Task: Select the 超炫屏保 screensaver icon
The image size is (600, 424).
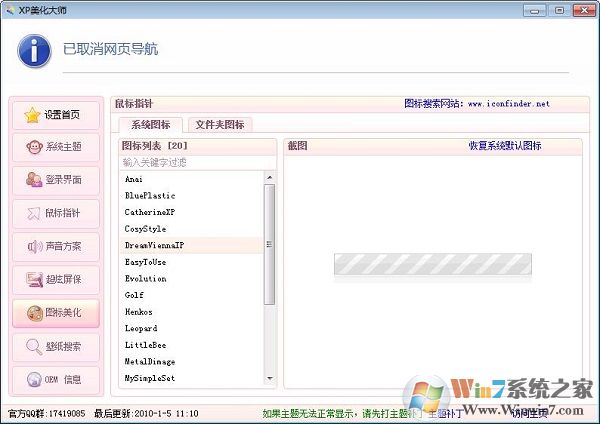Action: point(33,279)
